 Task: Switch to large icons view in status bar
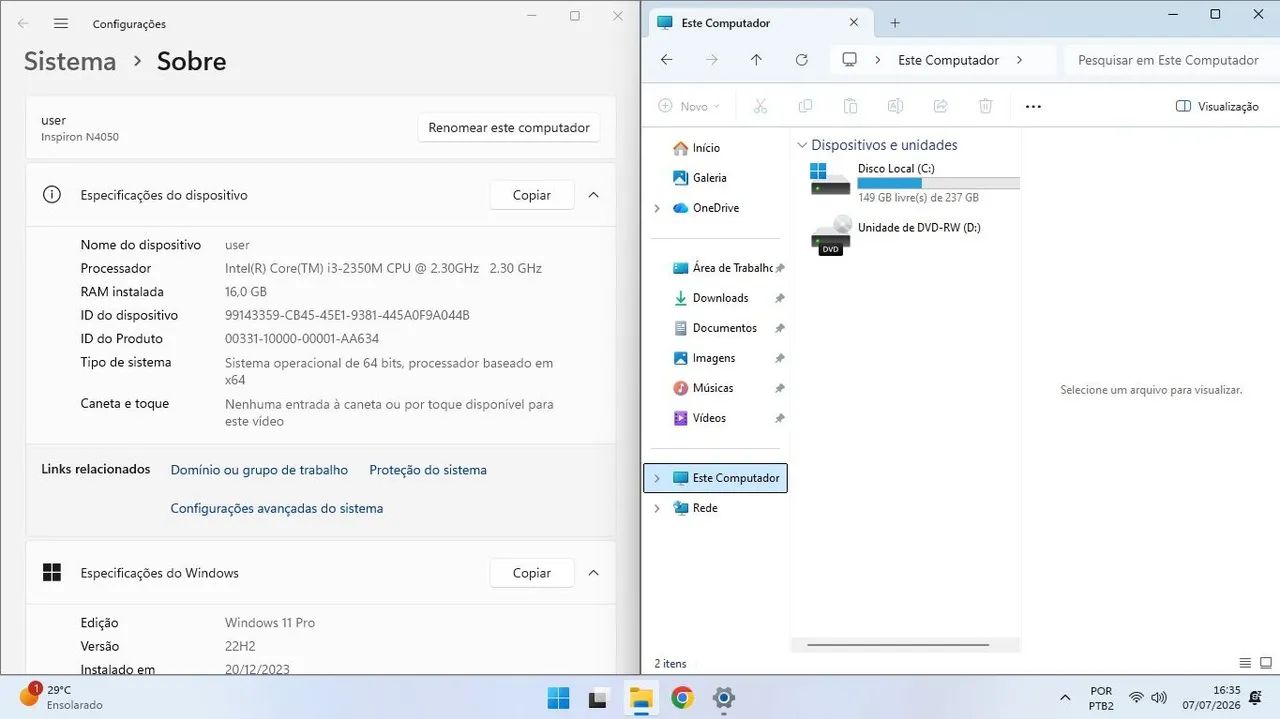coord(1266,663)
